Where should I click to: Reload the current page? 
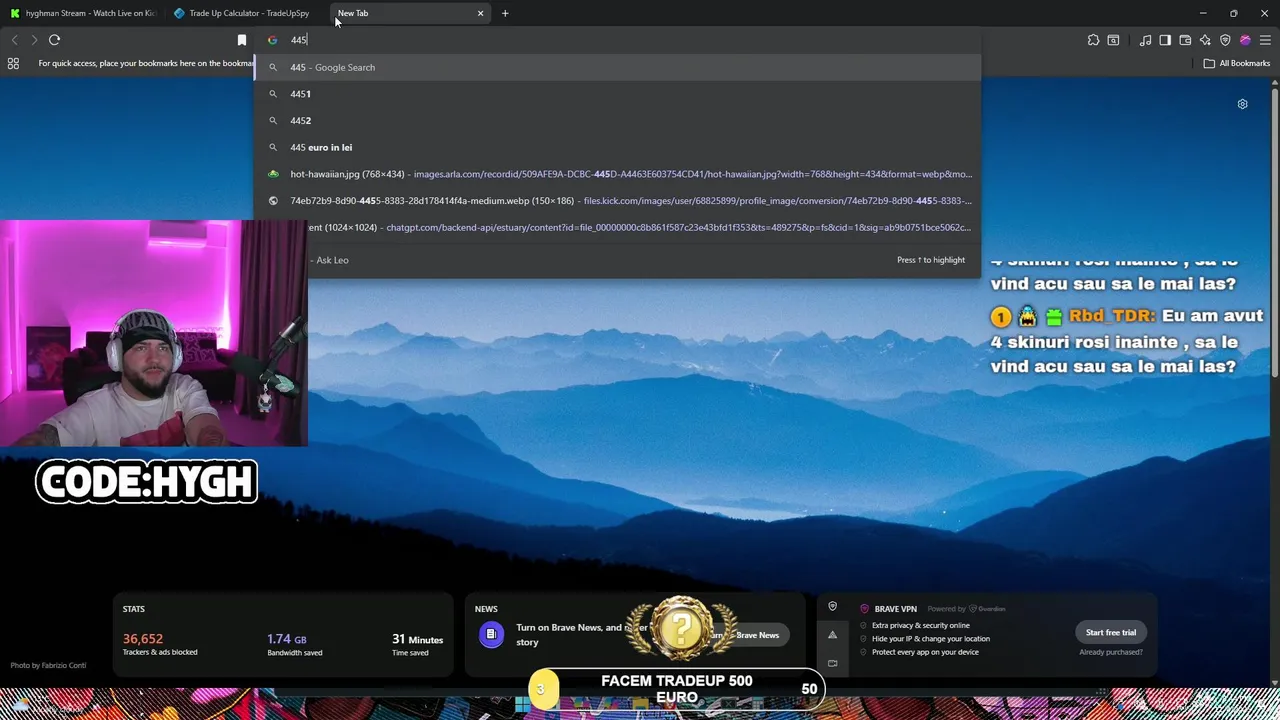point(54,40)
